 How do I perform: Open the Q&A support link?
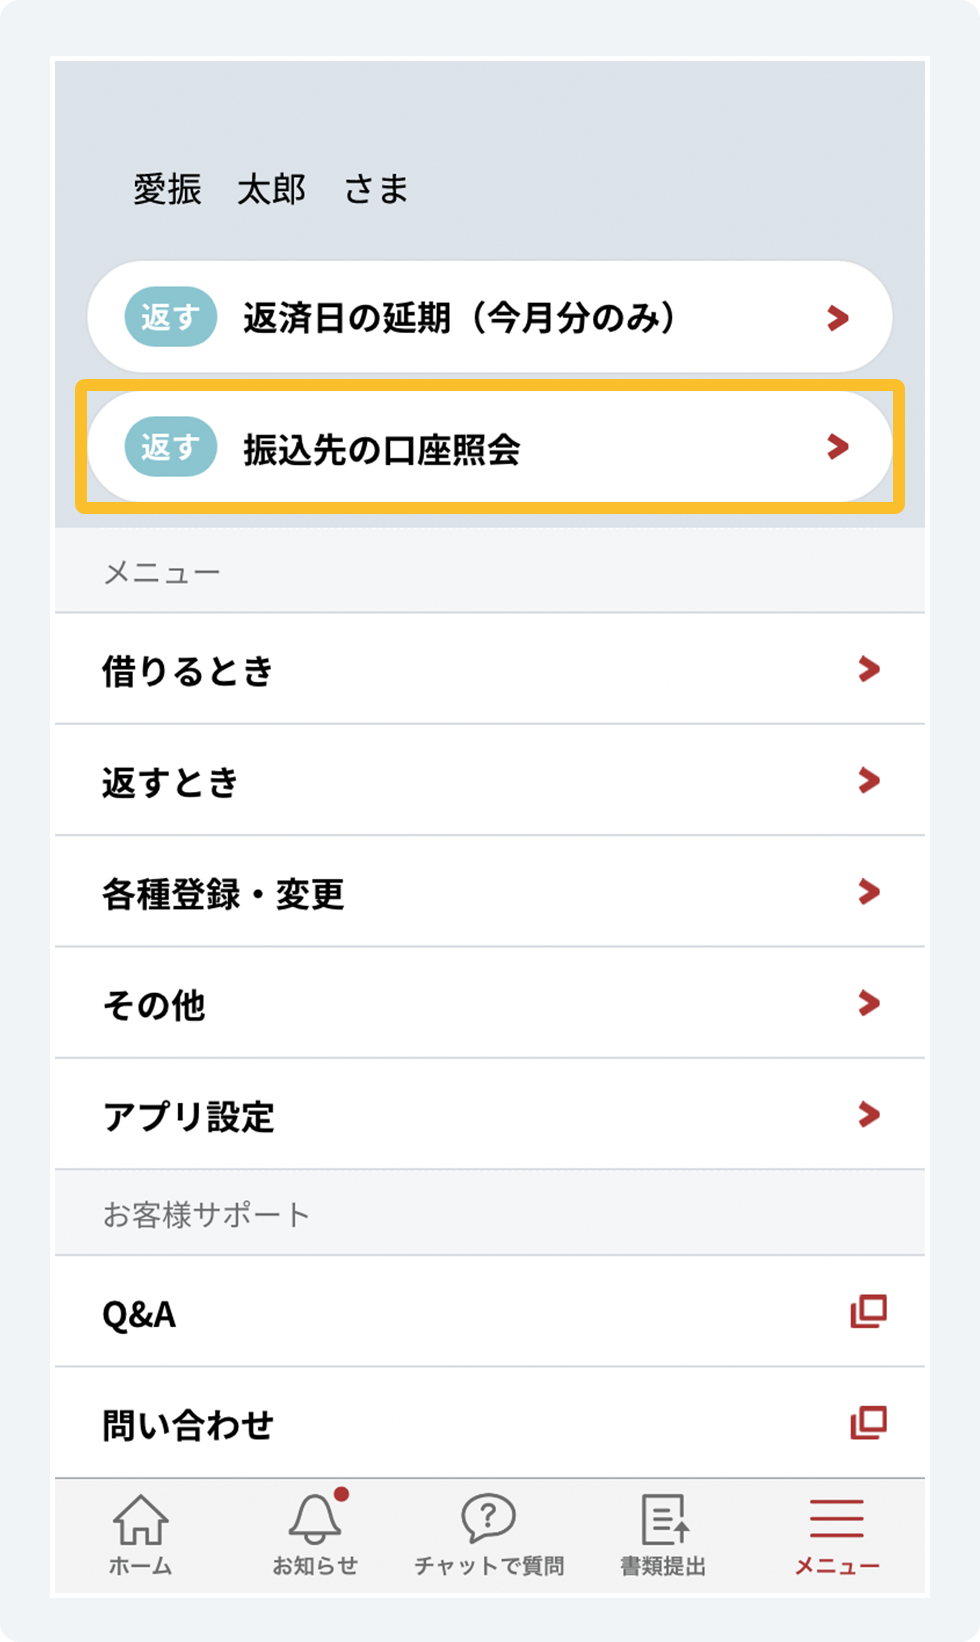tap(140, 1313)
